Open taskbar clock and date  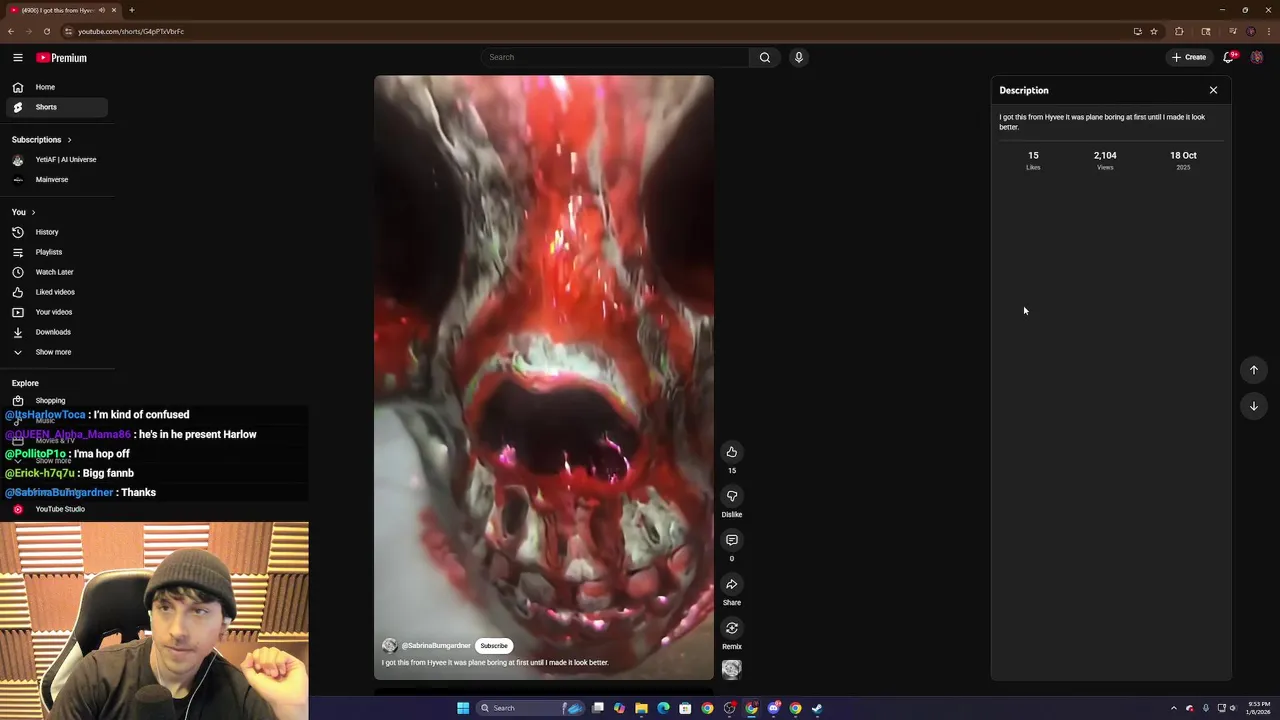[x=1258, y=708]
